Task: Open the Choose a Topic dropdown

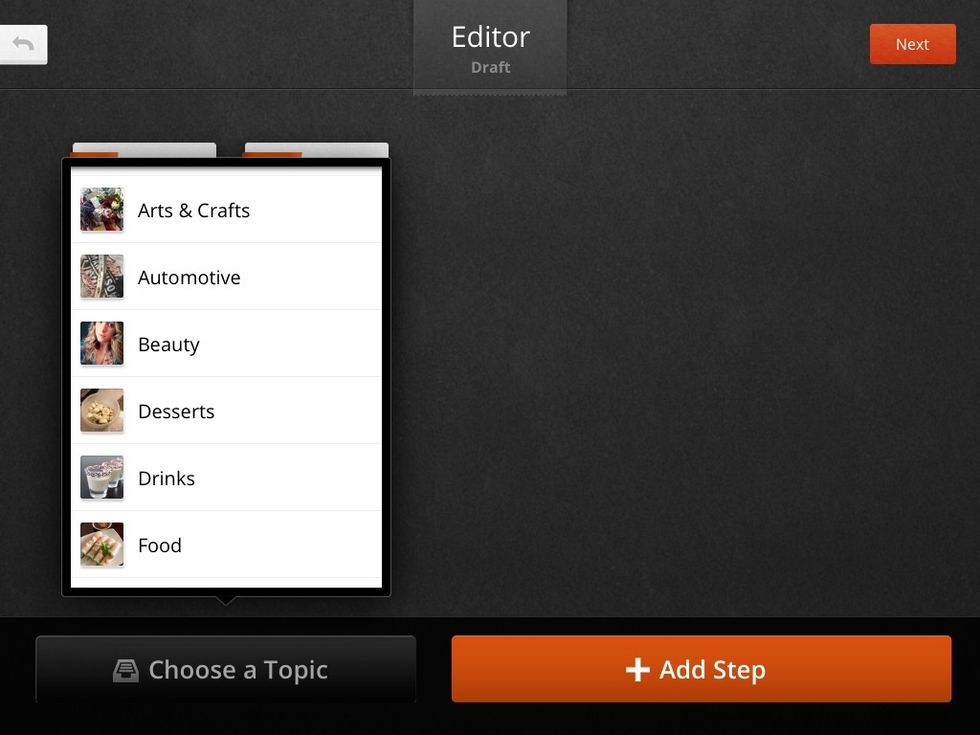Action: pyautogui.click(x=226, y=669)
